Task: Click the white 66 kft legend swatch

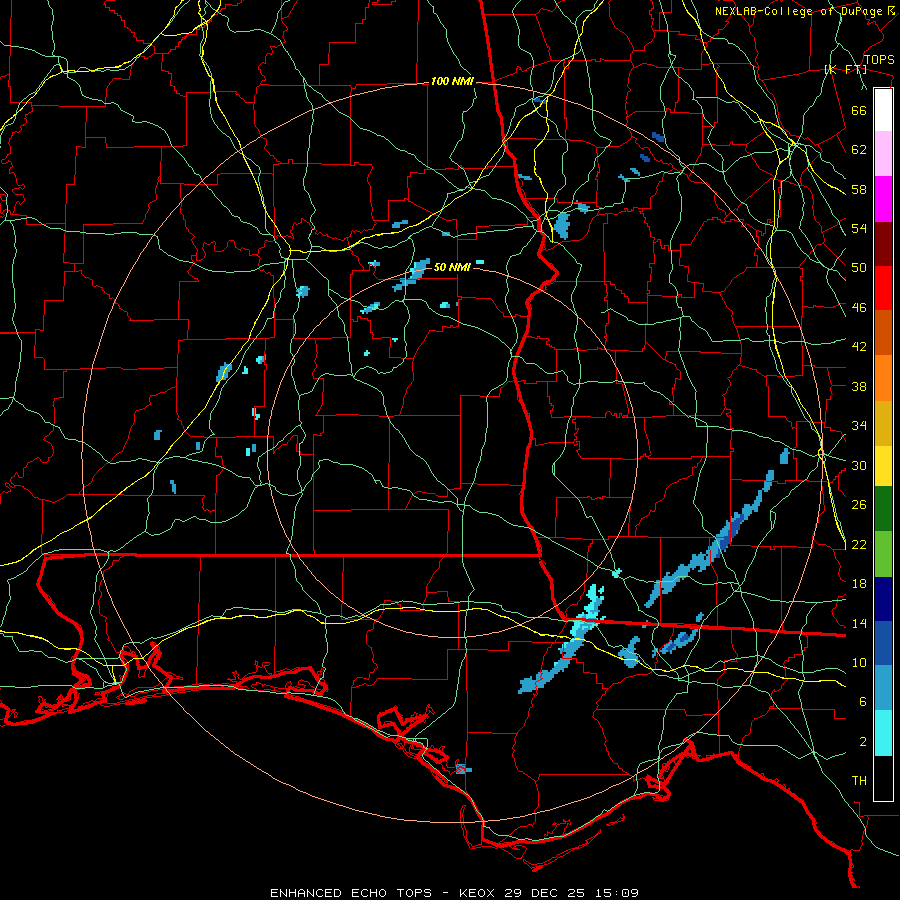Action: (883, 110)
